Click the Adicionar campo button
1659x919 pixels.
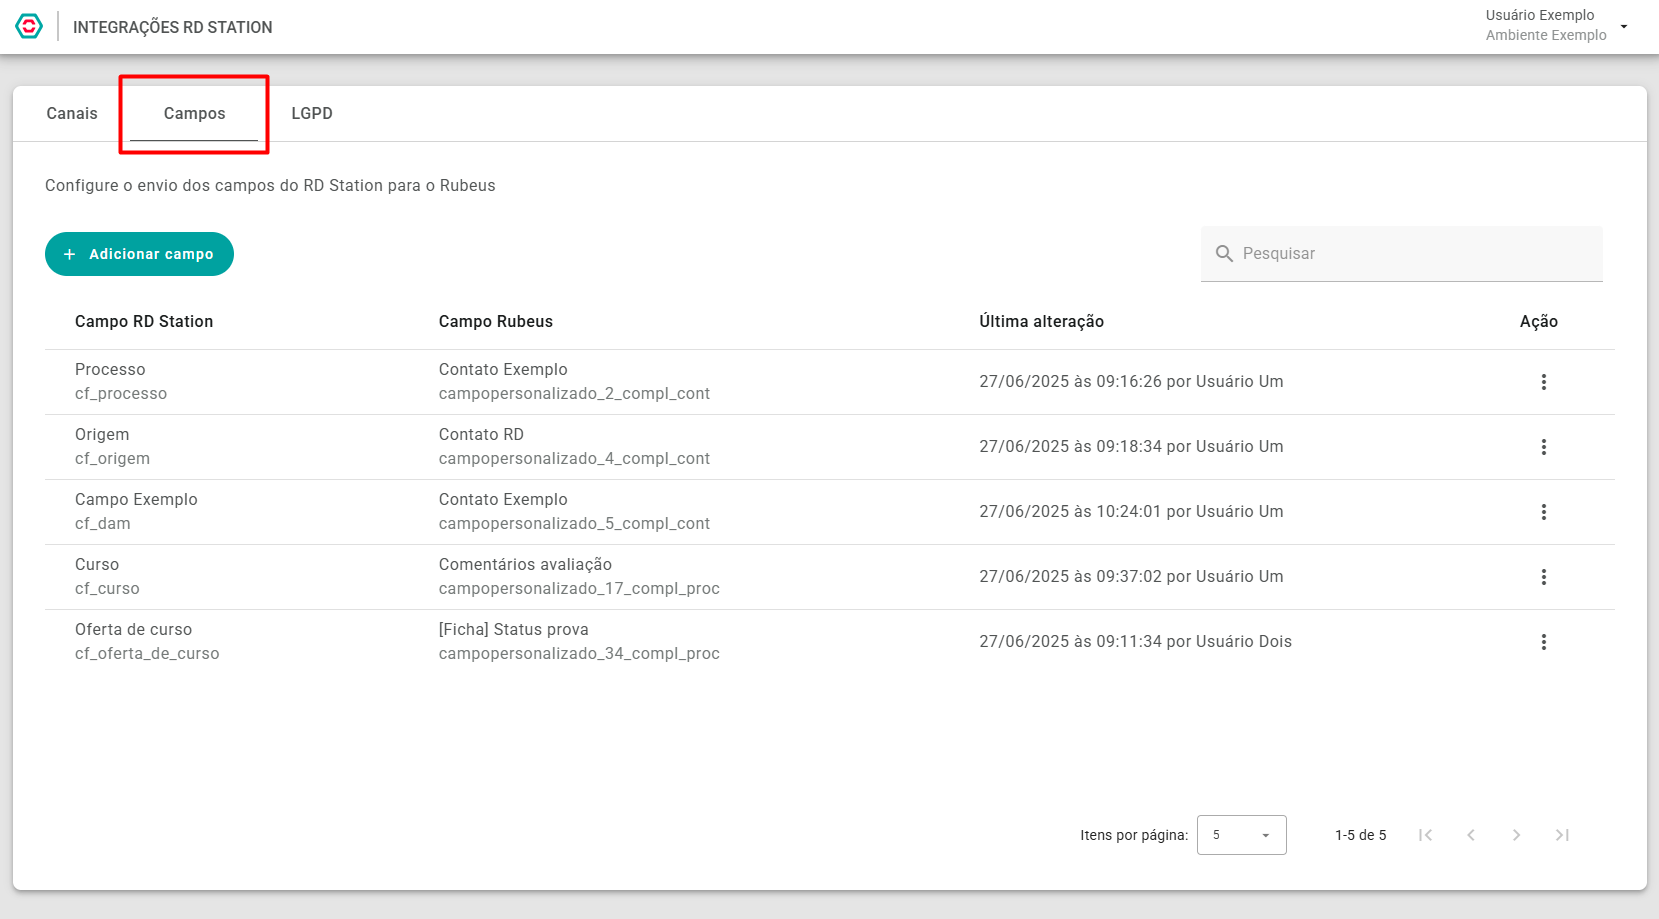click(139, 254)
